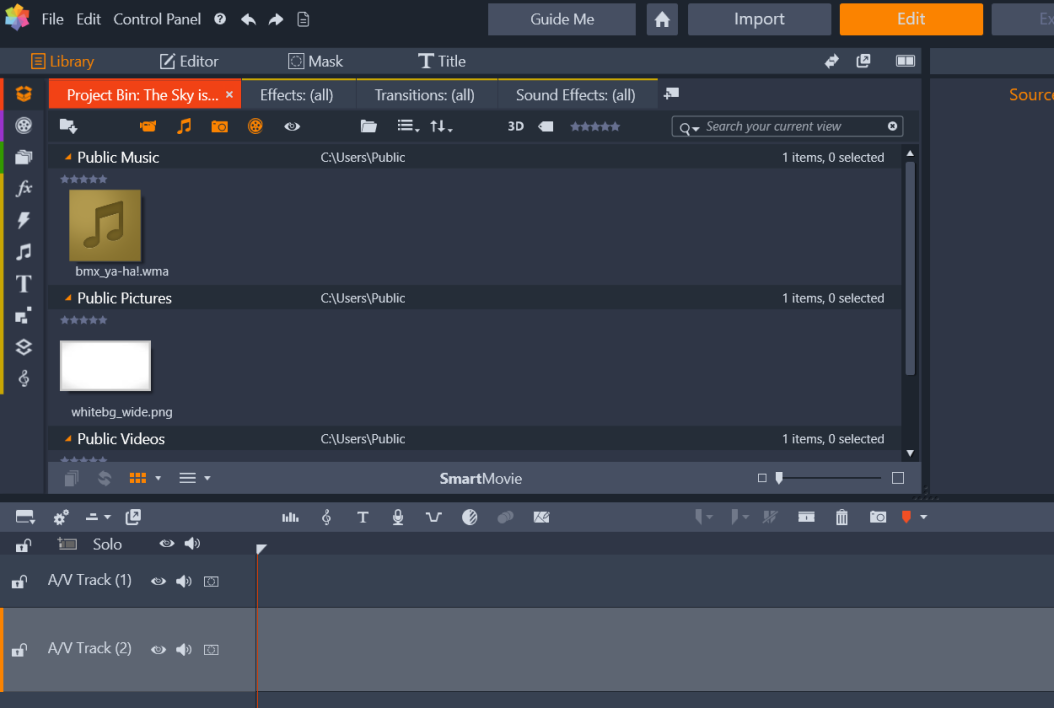This screenshot has width=1054, height=708.
Task: Open the Title tool in timeline toolbar
Action: [x=362, y=517]
